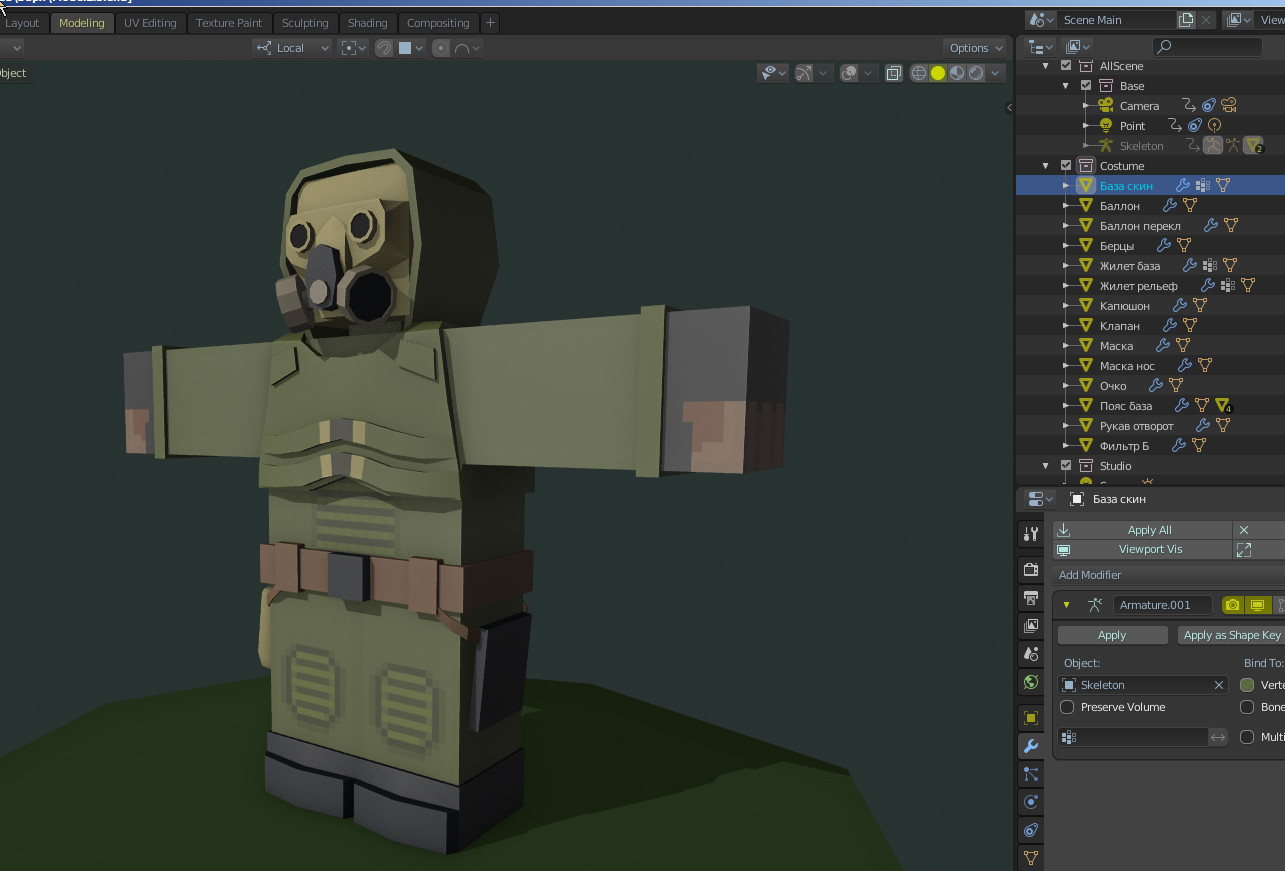Open the View Layer properties tab
This screenshot has height=871, width=1285.
(1031, 626)
